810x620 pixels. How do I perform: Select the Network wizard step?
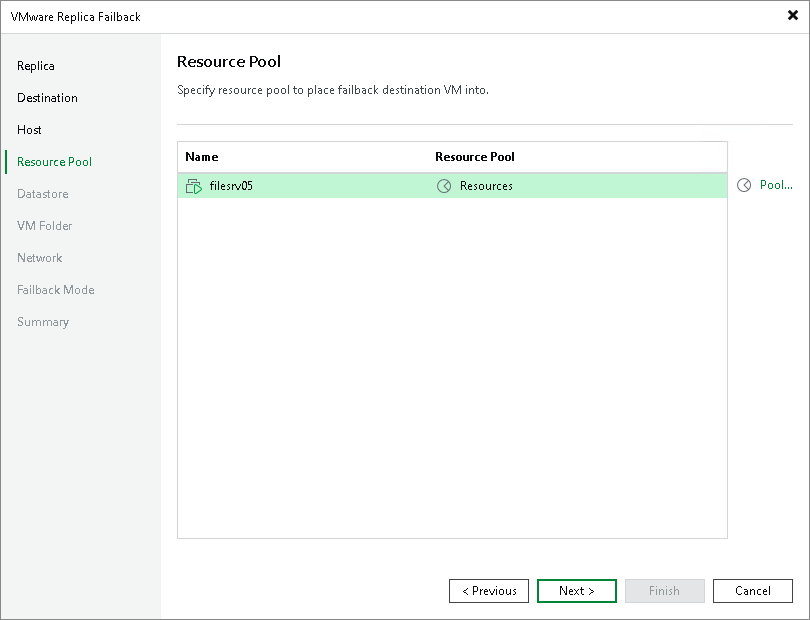39,258
